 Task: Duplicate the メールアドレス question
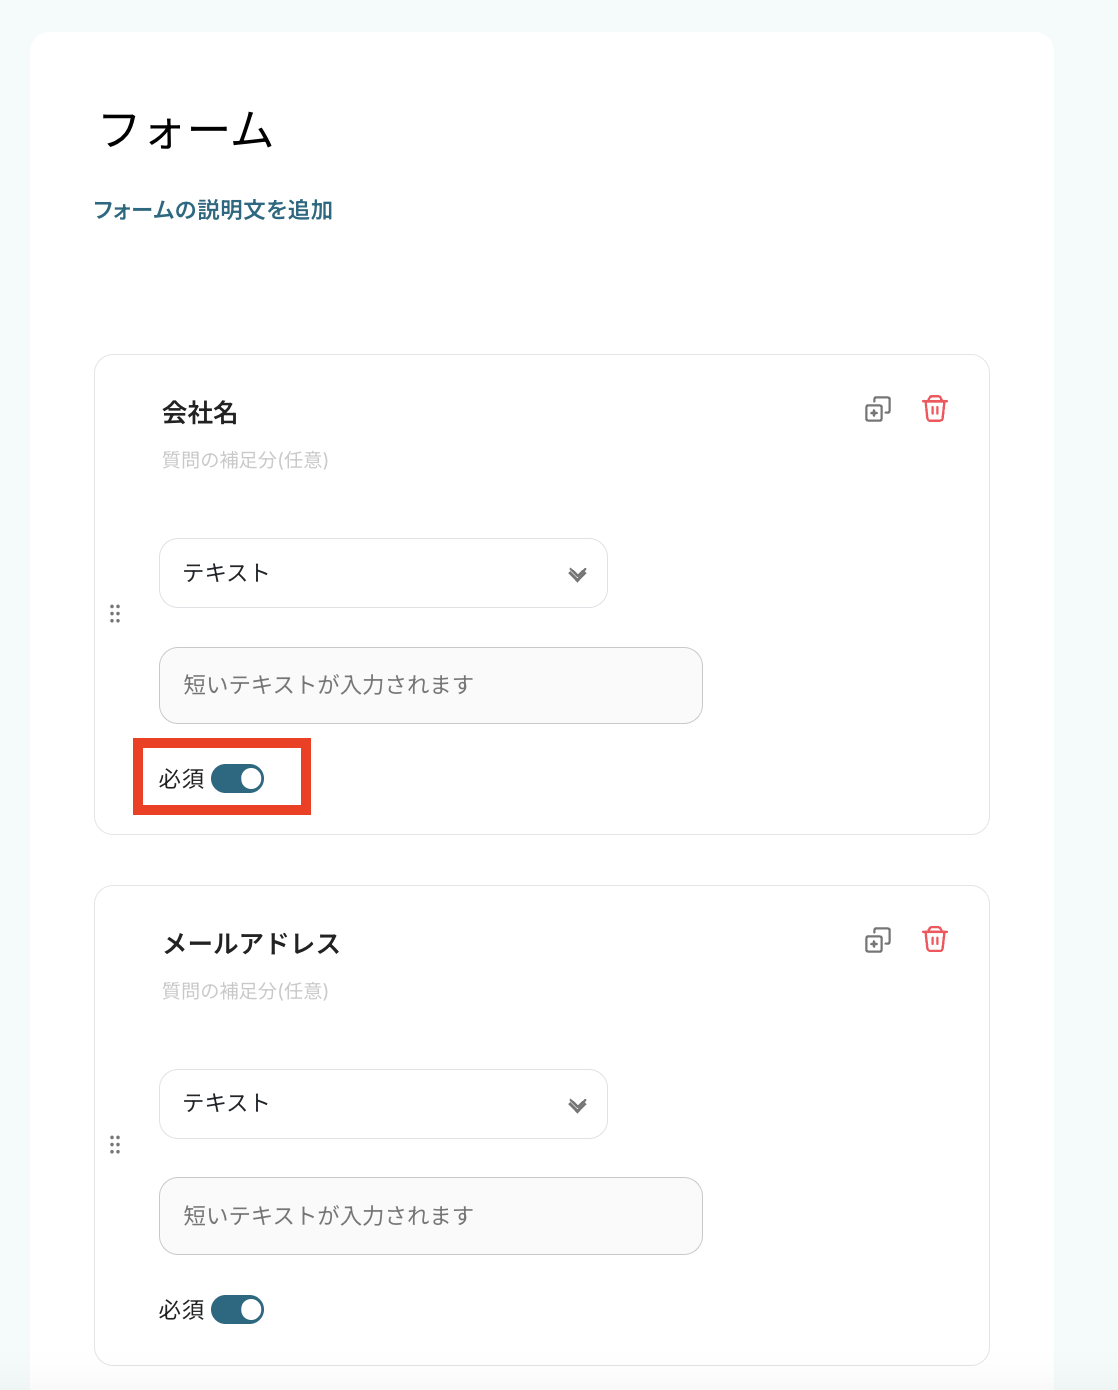point(877,940)
